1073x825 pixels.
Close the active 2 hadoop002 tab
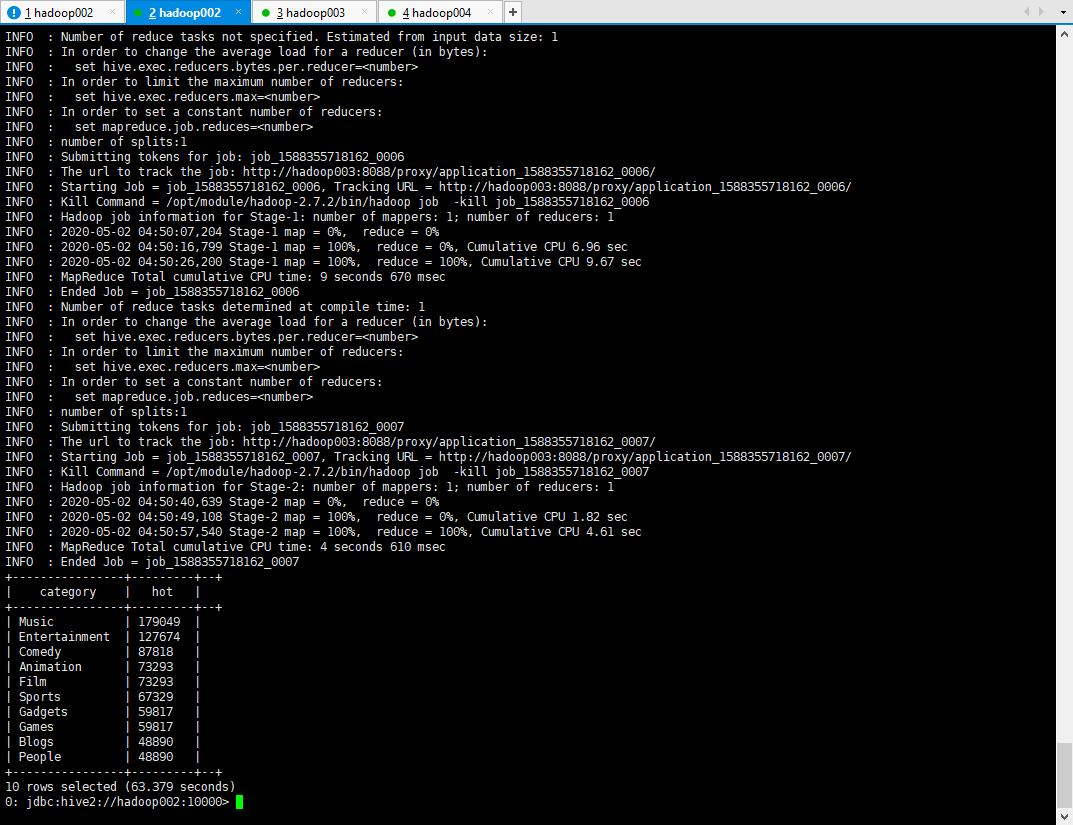point(238,12)
